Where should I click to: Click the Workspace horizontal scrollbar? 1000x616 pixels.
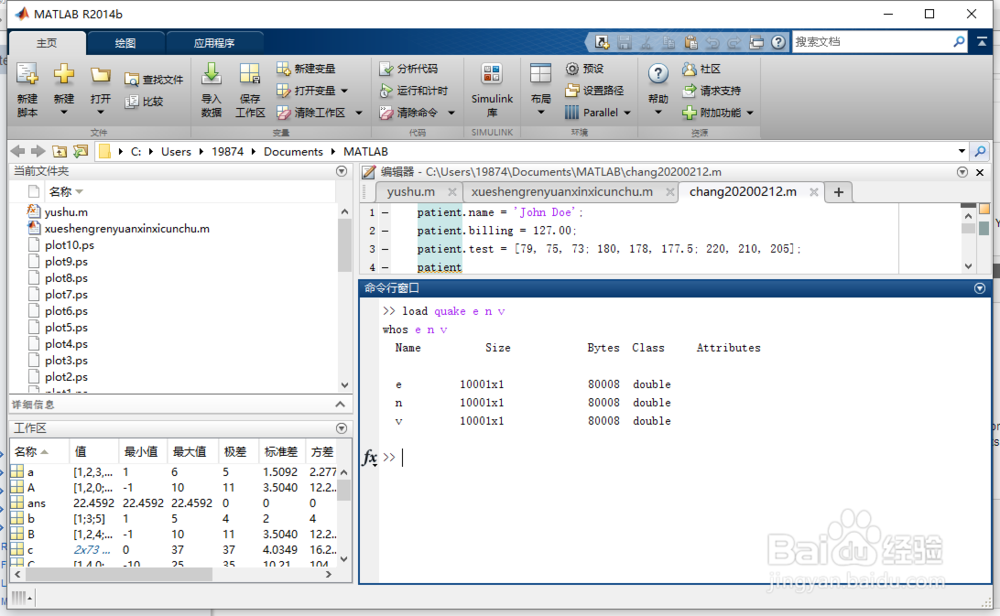pos(119,574)
